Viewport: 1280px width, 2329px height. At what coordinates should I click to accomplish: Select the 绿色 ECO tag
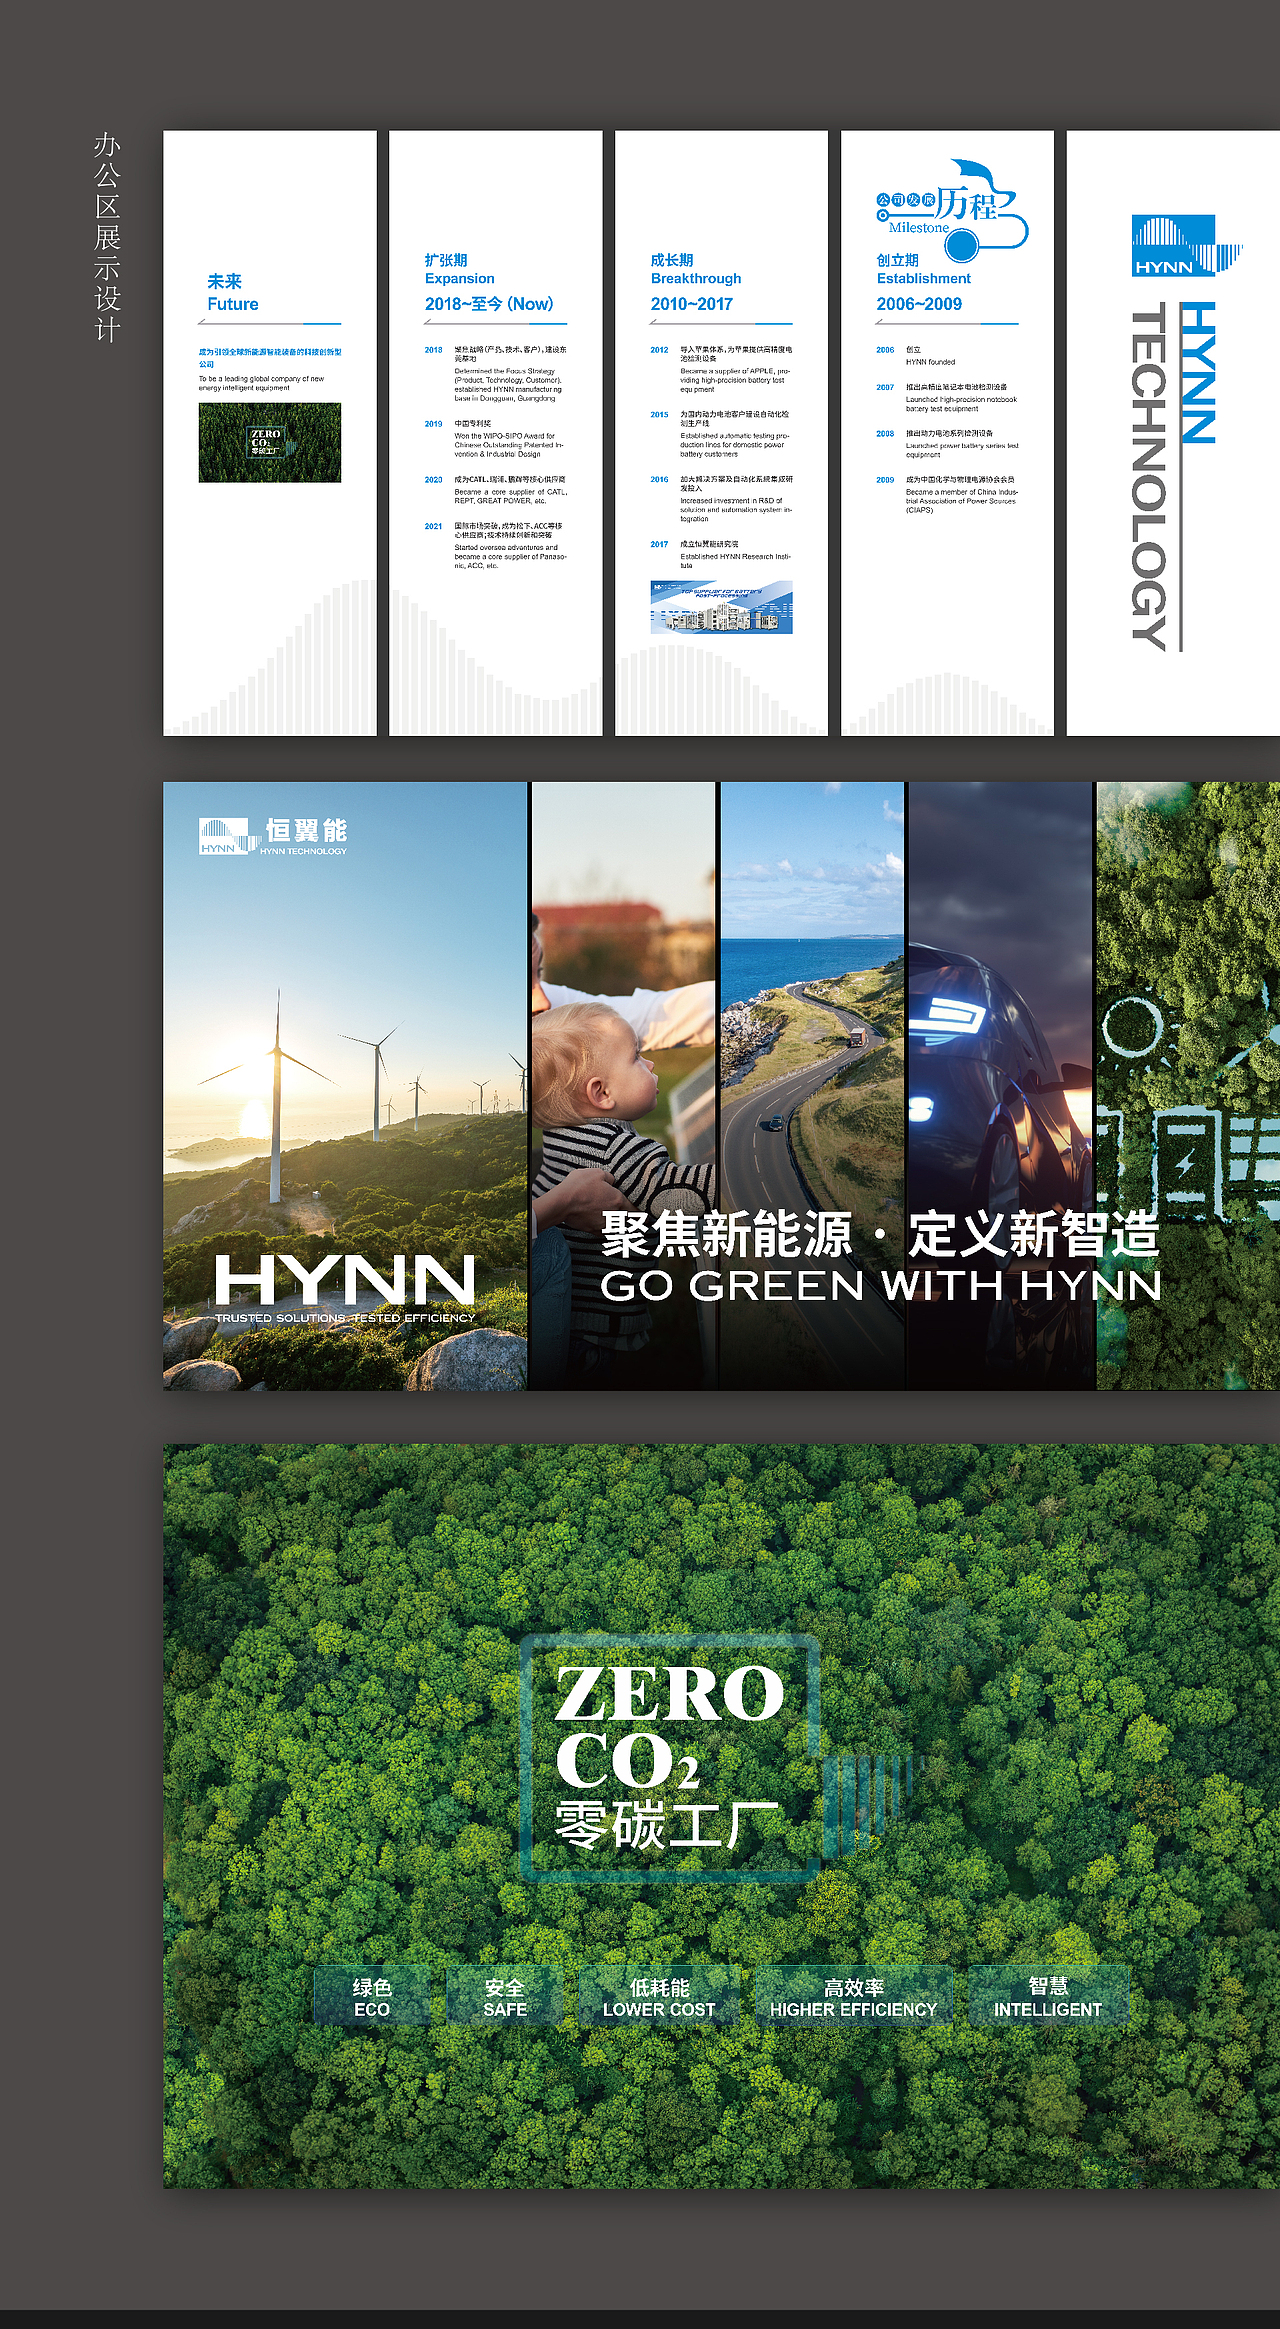[372, 1997]
